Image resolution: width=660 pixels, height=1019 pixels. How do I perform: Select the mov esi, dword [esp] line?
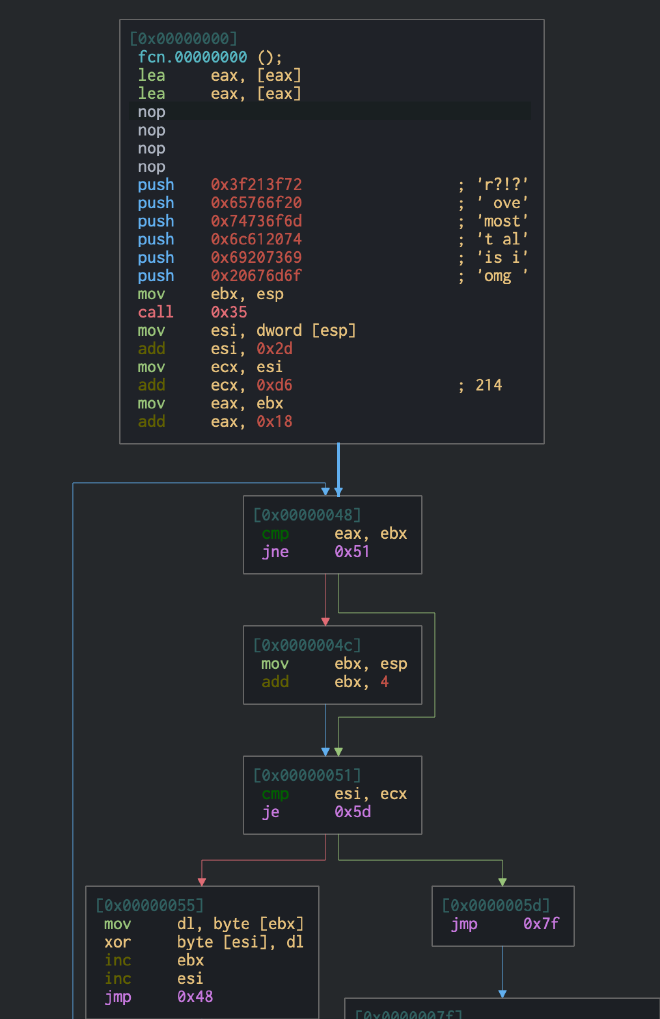tap(247, 330)
